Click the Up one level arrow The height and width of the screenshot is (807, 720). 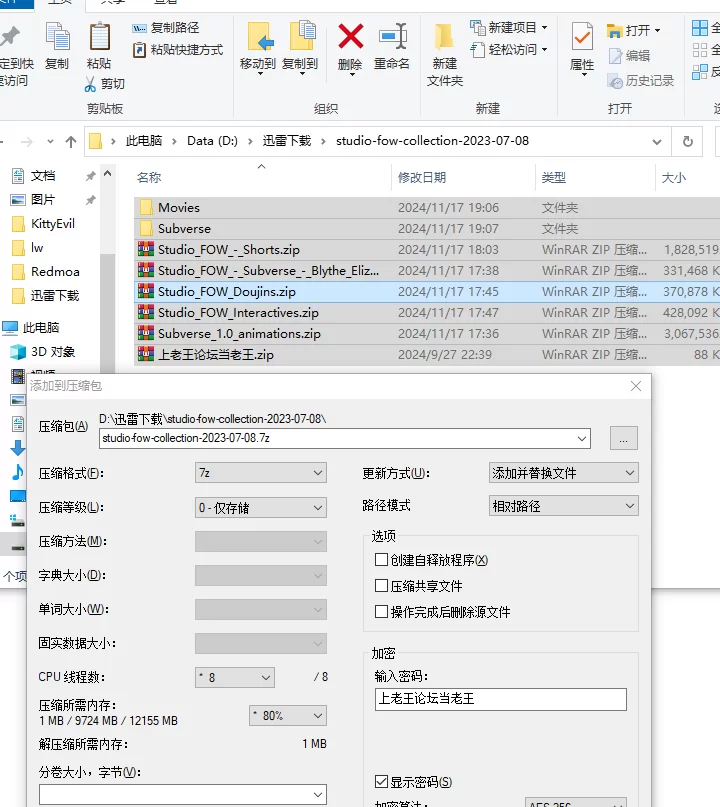click(x=71, y=142)
